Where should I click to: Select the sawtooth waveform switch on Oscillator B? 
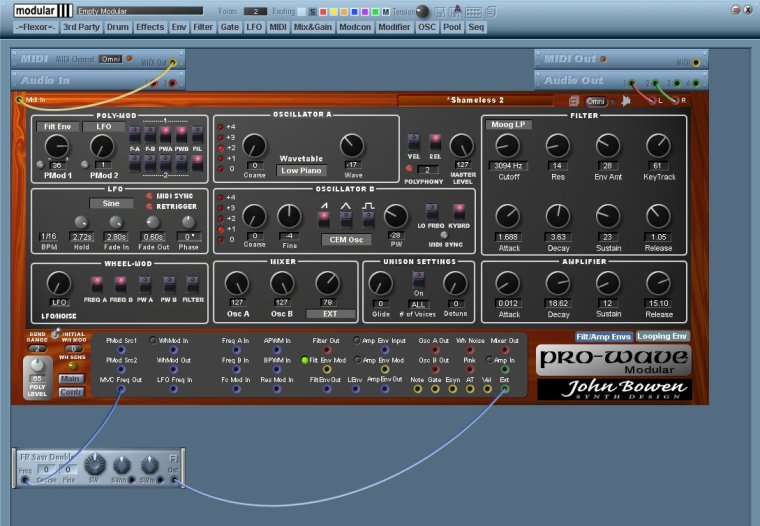324,220
